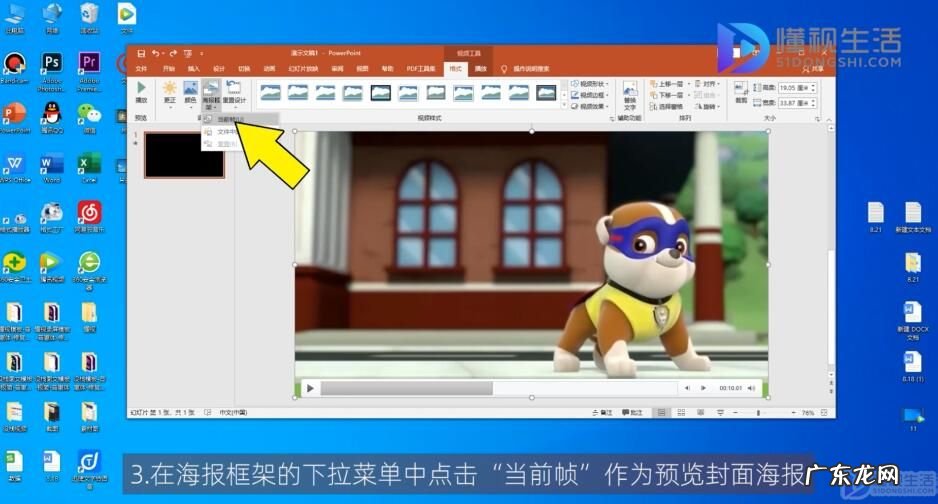Screen dimensions: 938x504
Task: Select the dark-framed fifth video style thumbnail
Action: click(380, 92)
